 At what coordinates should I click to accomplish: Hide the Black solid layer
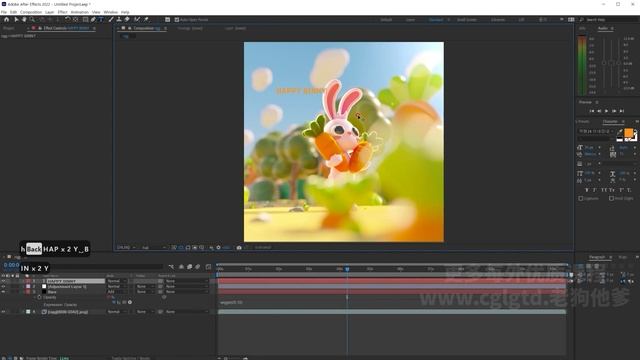point(3,292)
